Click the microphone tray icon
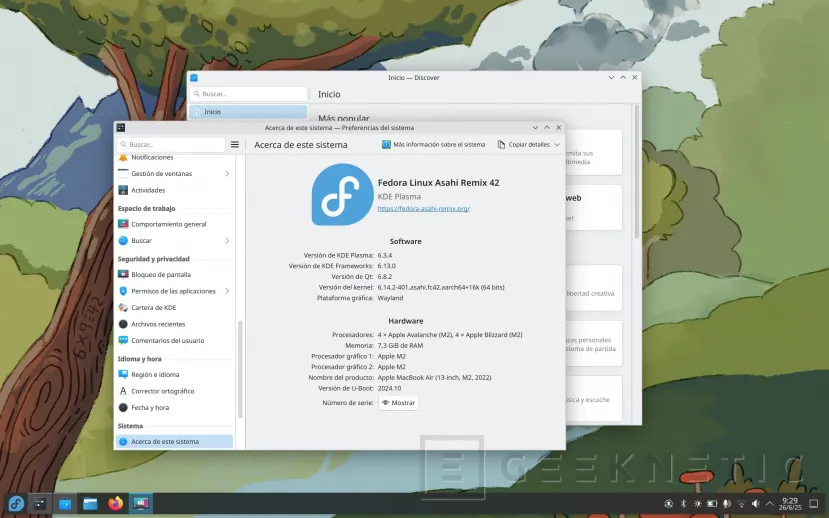829x518 pixels. (x=727, y=504)
